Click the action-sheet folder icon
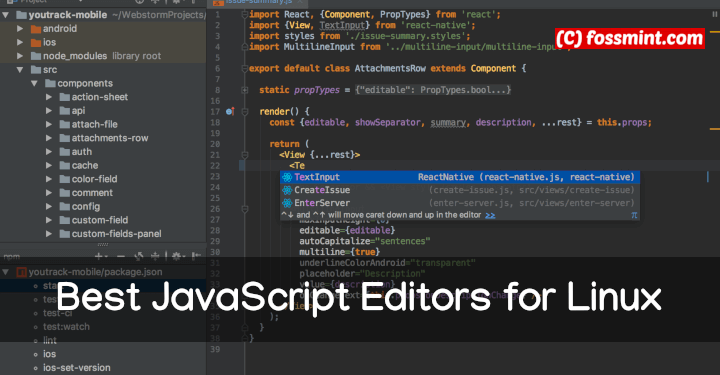 65,97
